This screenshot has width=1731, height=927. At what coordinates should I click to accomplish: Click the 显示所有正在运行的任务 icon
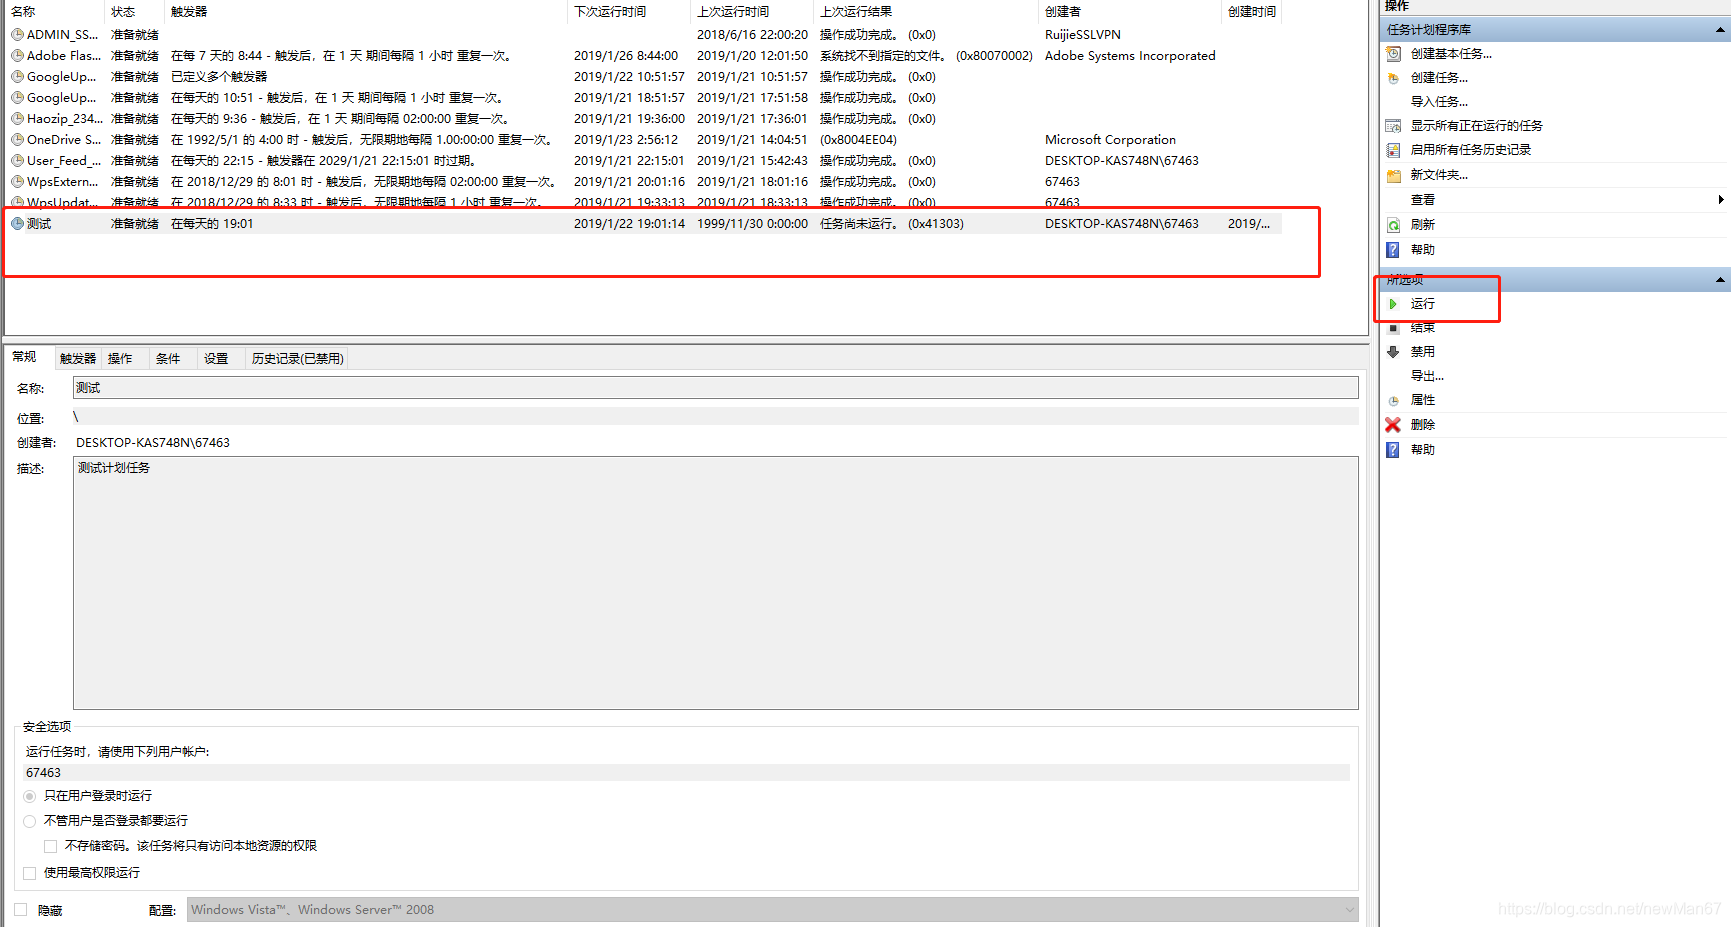point(1393,126)
